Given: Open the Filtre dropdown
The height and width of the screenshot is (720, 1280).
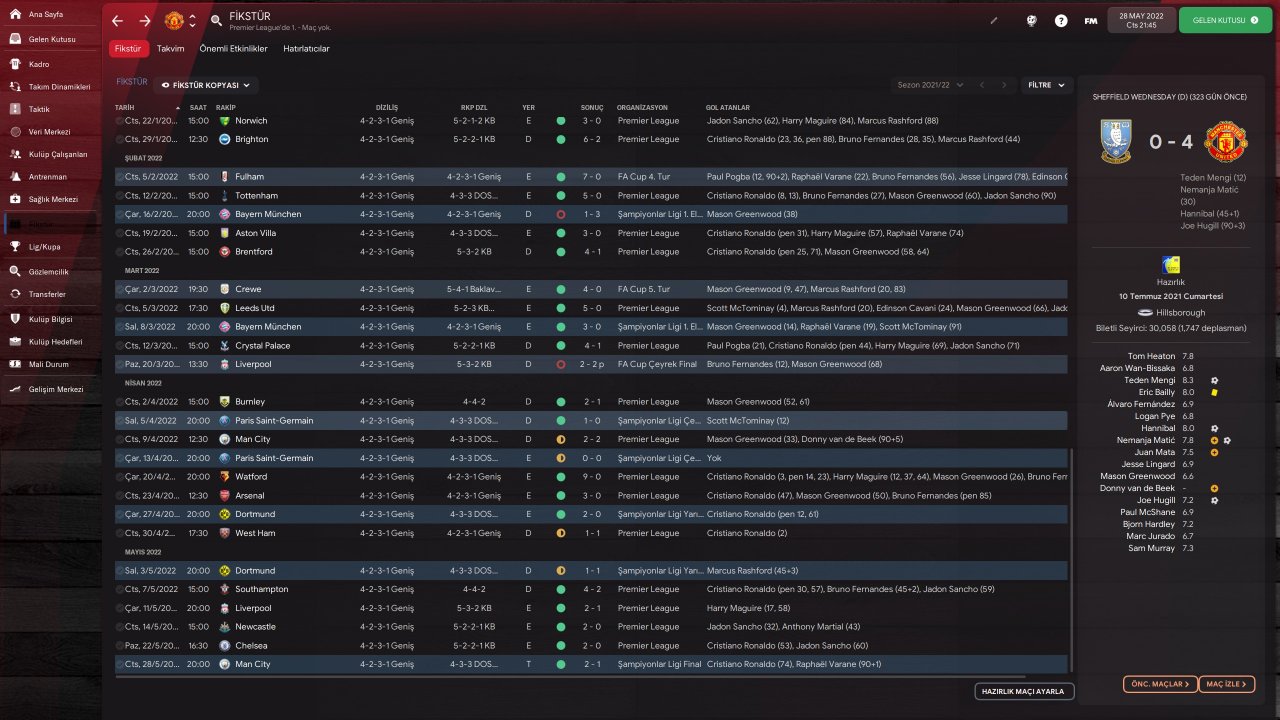Looking at the screenshot, I should pyautogui.click(x=1047, y=86).
